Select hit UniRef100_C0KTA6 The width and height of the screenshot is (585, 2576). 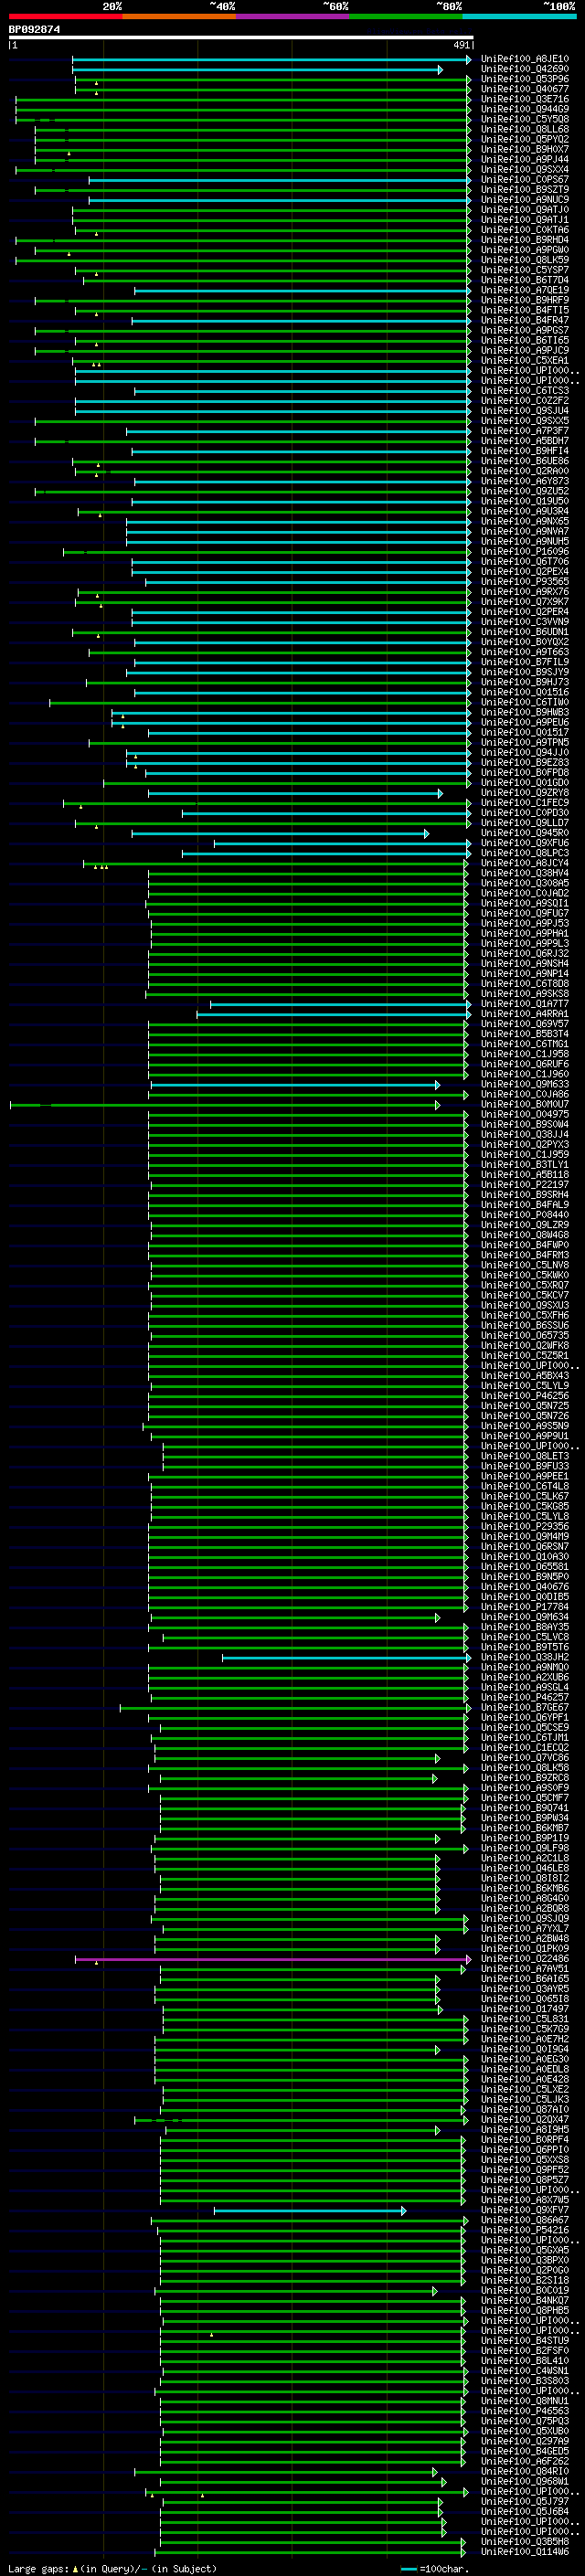coord(525,230)
